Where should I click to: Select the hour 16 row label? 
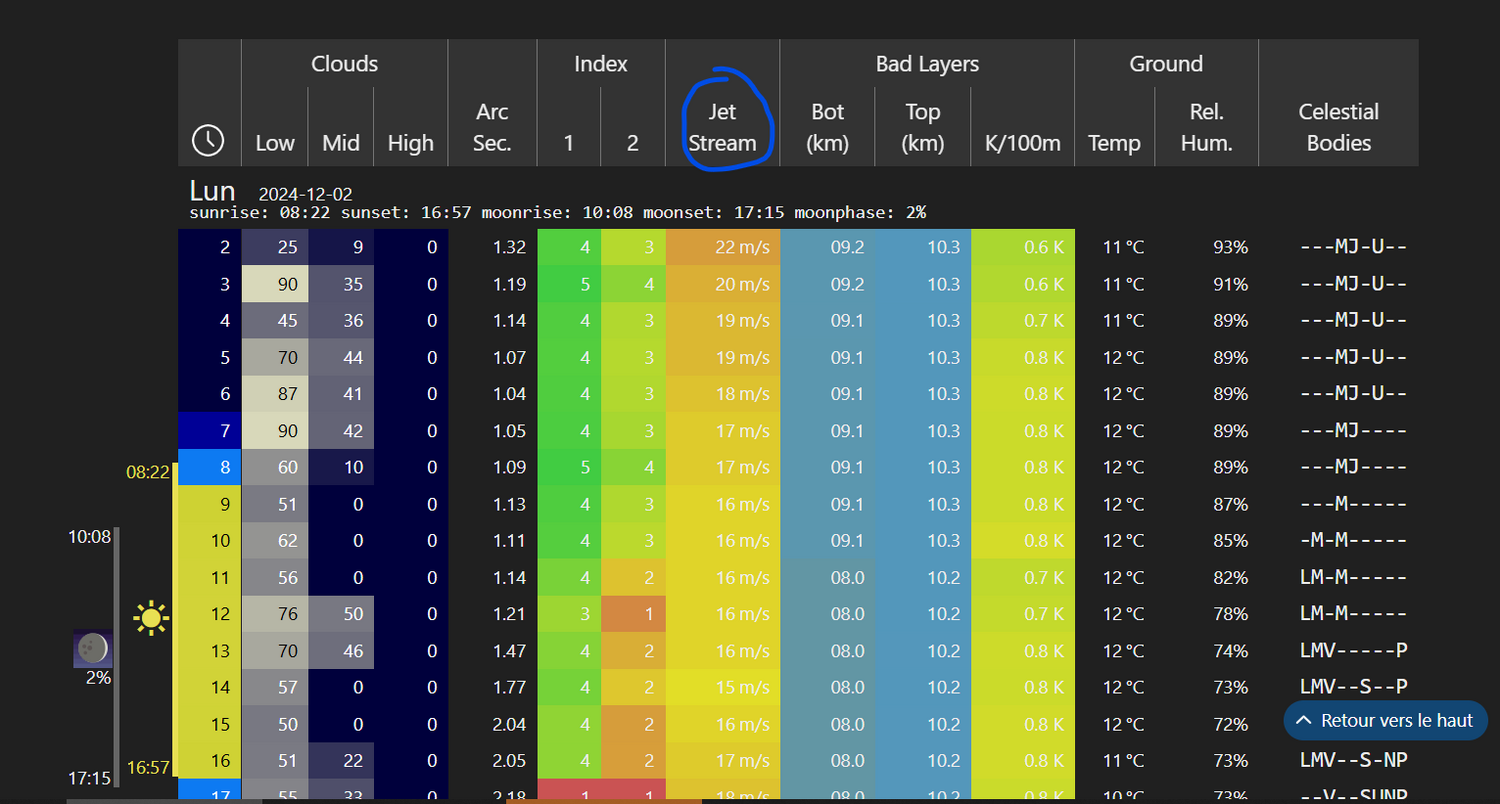(x=210, y=761)
